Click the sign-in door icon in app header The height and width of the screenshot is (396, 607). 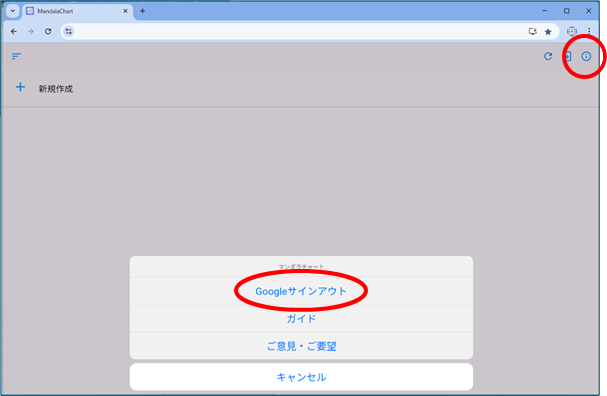click(x=568, y=56)
